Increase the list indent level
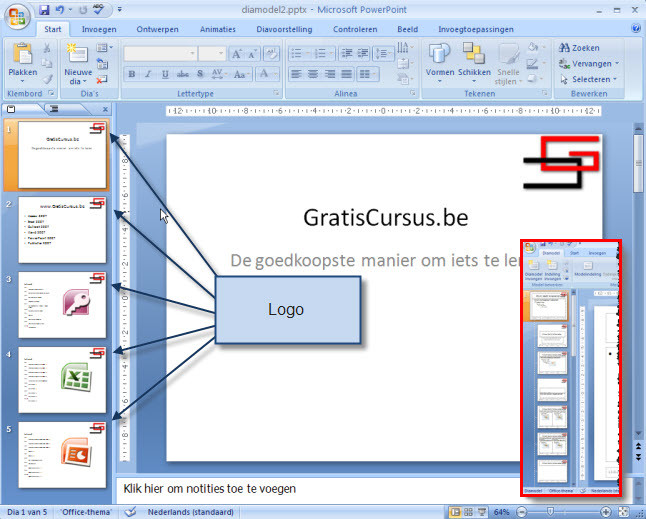The height and width of the screenshot is (519, 646). [x=363, y=53]
